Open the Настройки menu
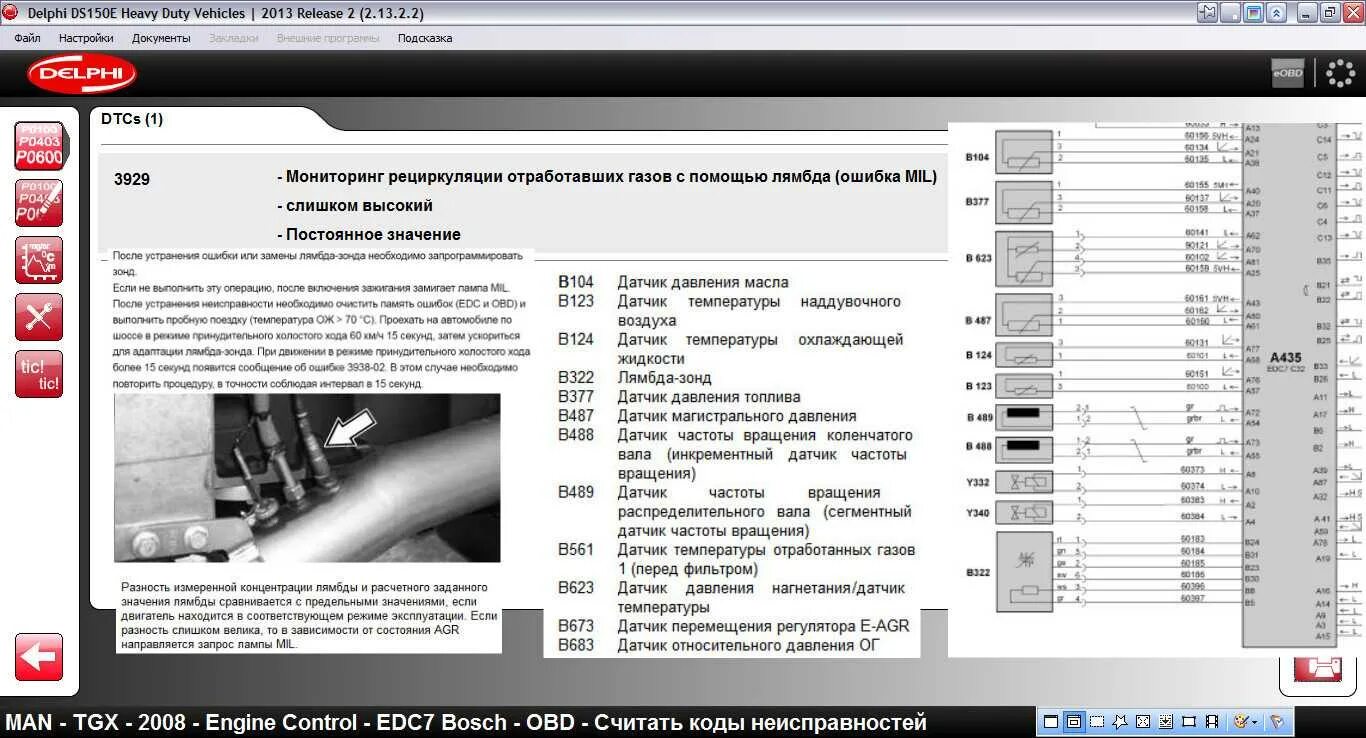The width and height of the screenshot is (1366, 738). tap(86, 38)
